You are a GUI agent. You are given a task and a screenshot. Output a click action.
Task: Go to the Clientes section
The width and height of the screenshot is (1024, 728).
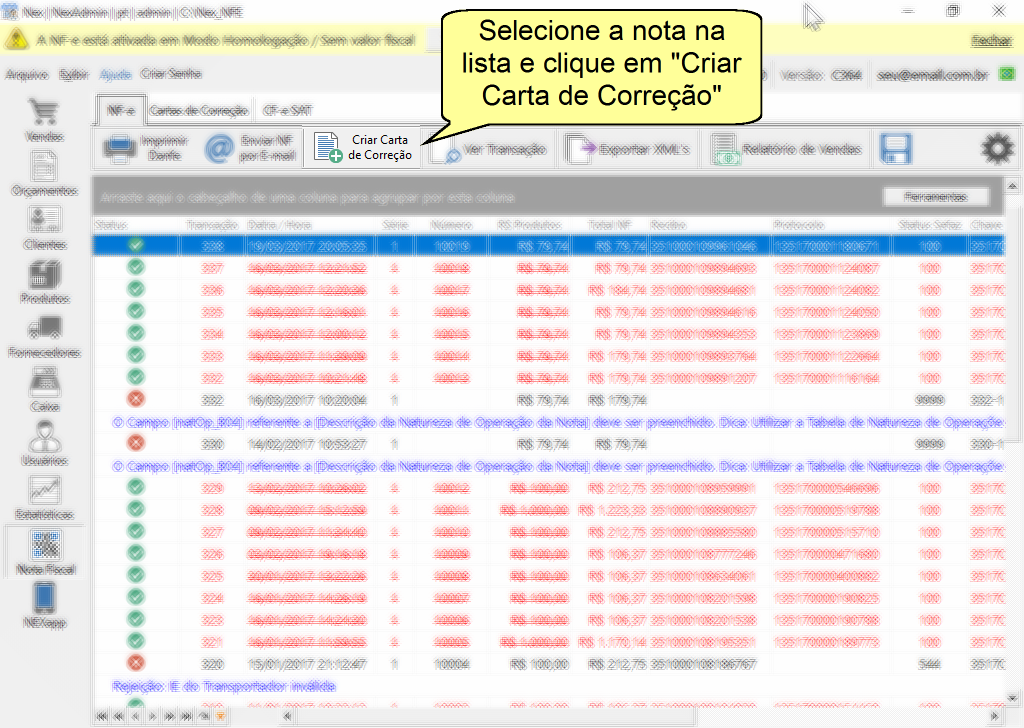coord(44,228)
